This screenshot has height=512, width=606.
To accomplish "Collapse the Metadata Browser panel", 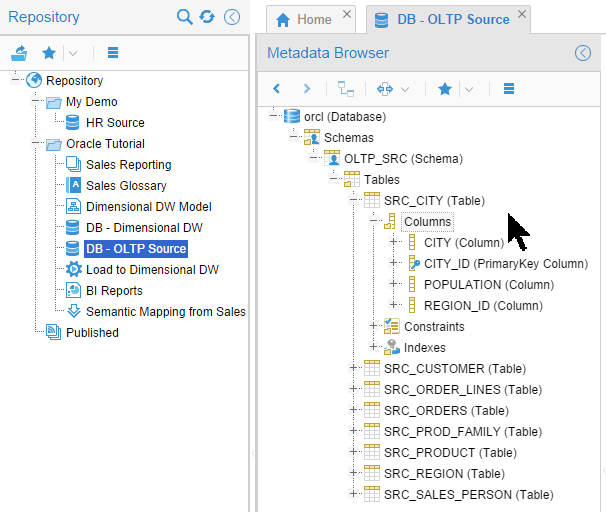I will [583, 53].
